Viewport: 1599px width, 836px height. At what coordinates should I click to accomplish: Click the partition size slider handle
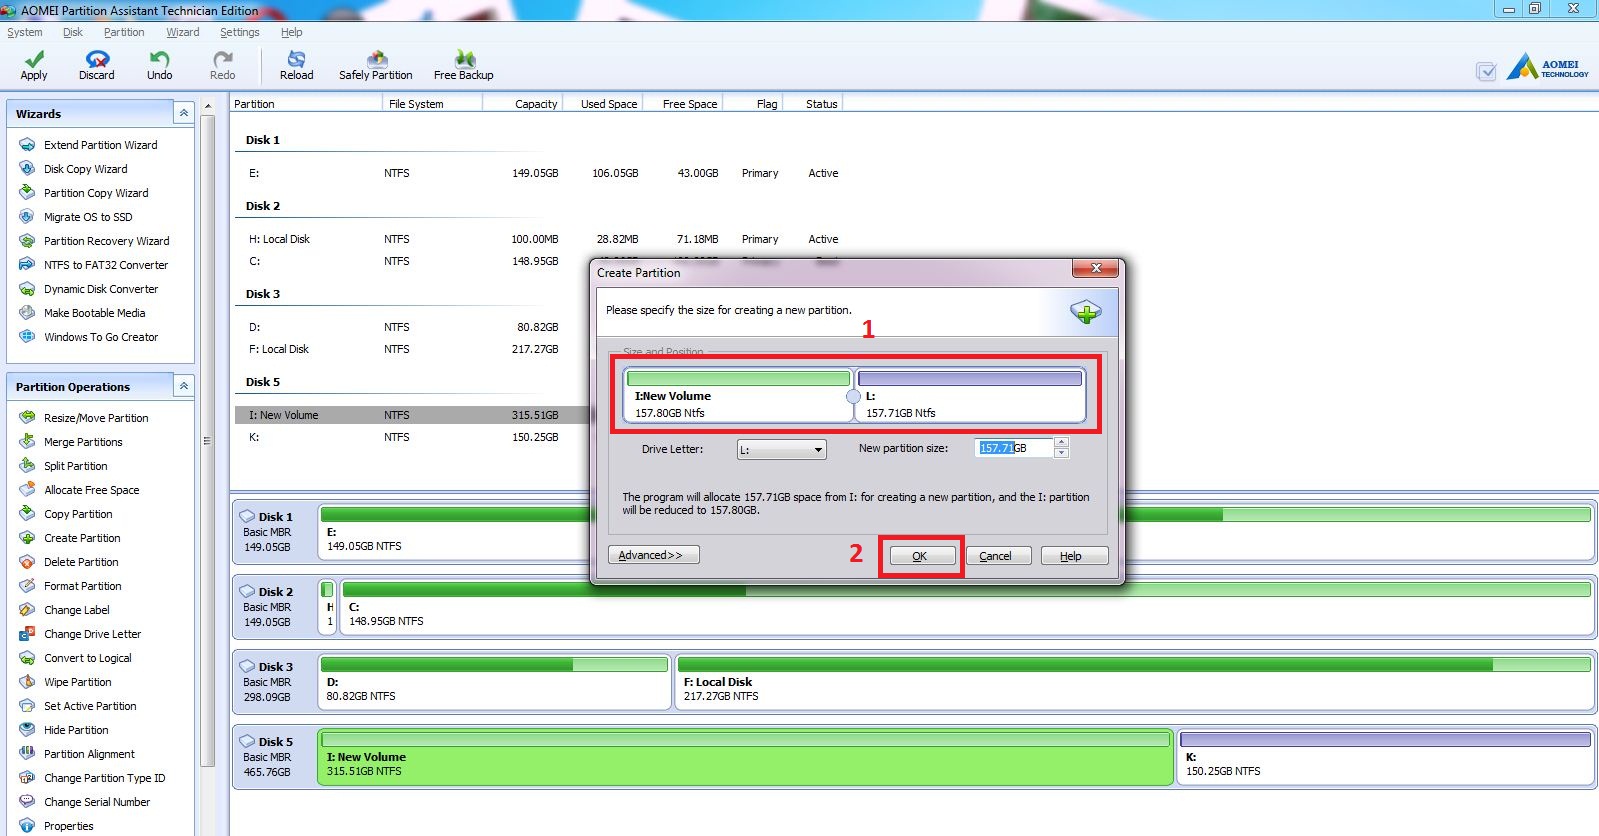pyautogui.click(x=853, y=396)
